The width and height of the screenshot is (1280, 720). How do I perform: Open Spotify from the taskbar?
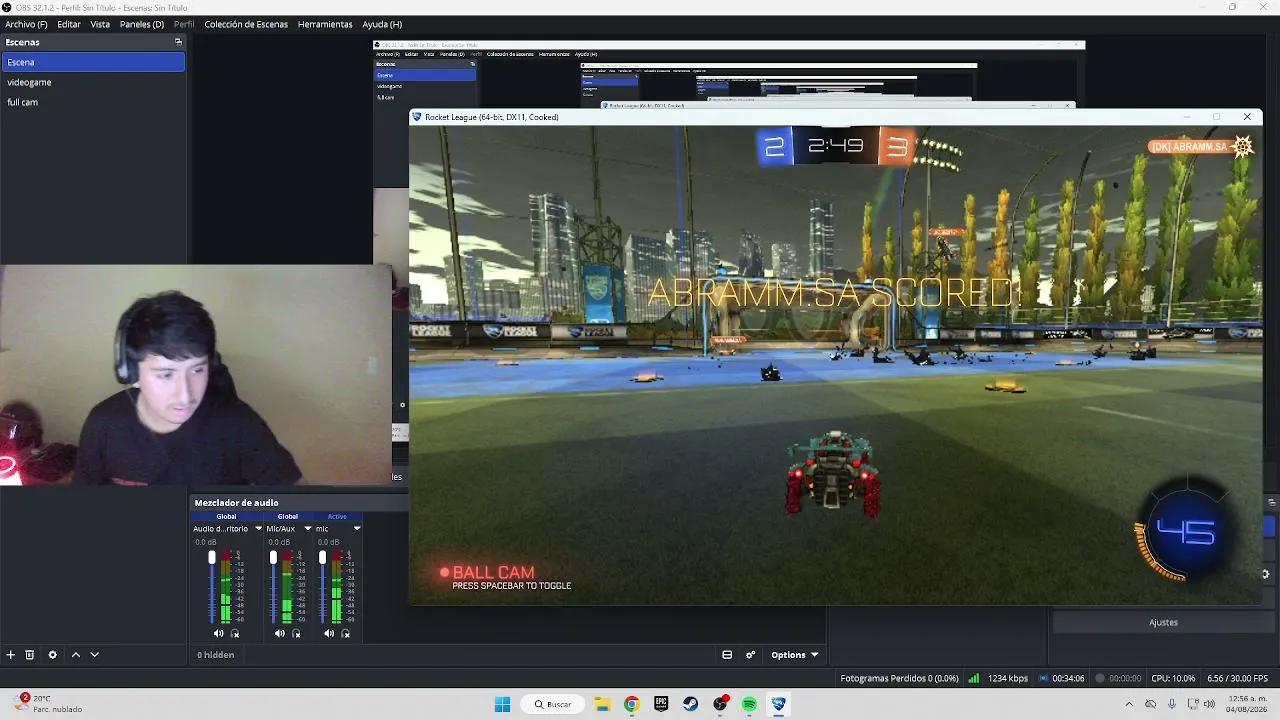749,704
